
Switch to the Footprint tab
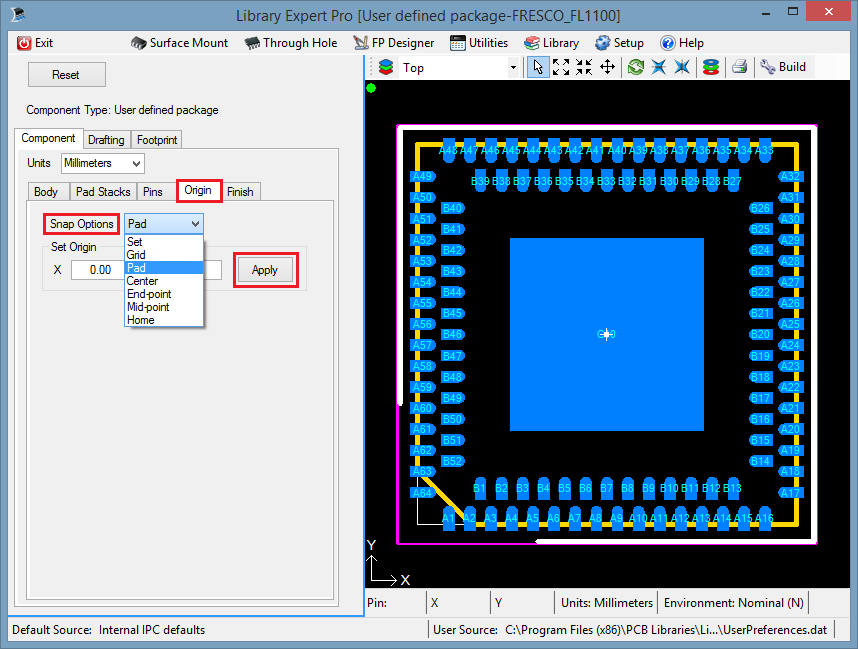coord(157,140)
